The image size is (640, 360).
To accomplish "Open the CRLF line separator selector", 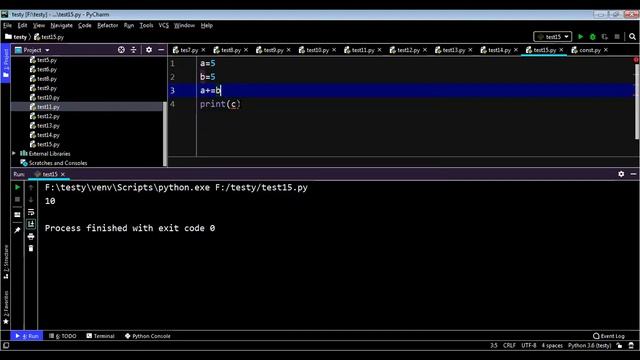I will [x=509, y=345].
